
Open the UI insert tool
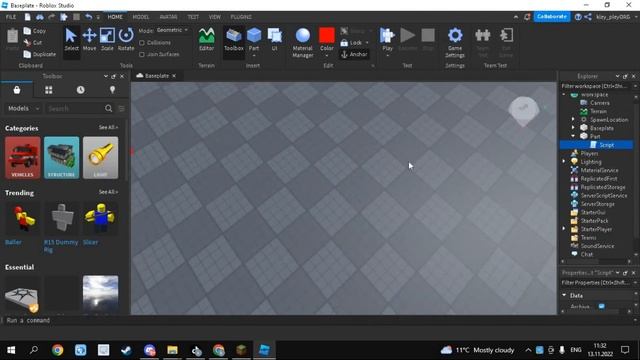[x=274, y=40]
